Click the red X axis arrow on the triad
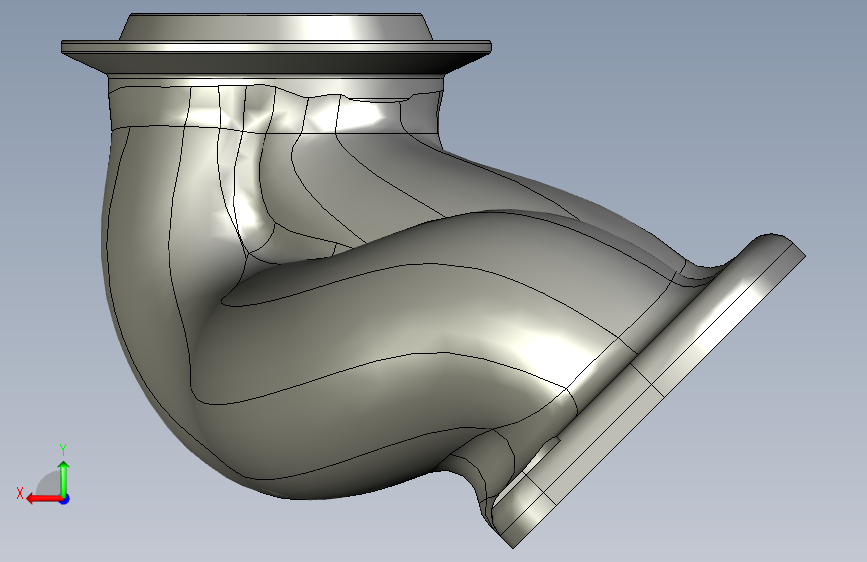 (x=43, y=499)
